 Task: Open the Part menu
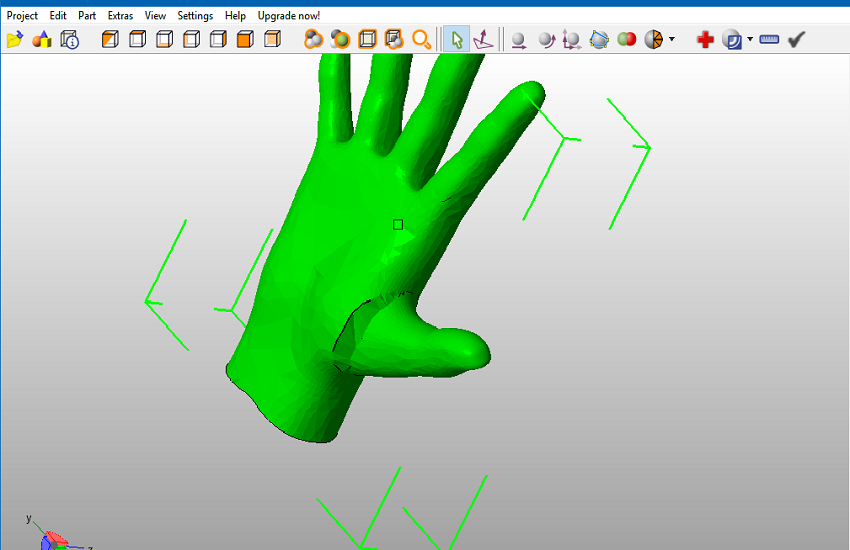(x=87, y=16)
